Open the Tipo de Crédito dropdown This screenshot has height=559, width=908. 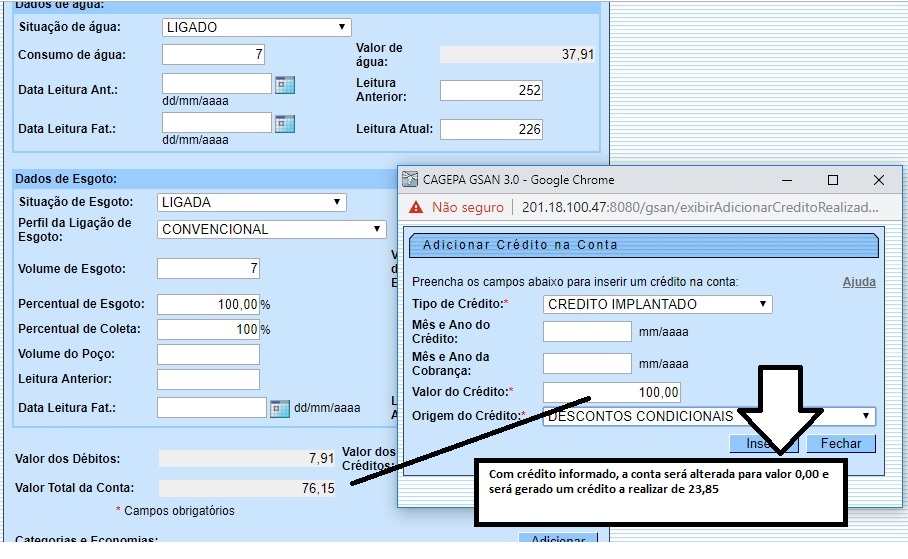657,304
